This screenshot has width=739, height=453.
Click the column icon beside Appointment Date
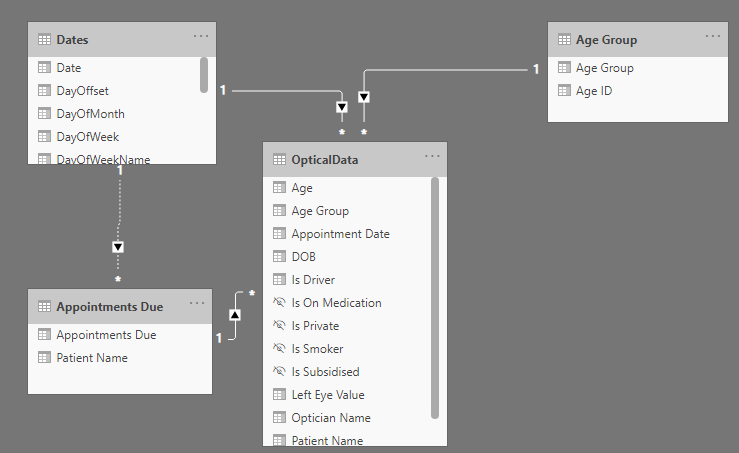pyautogui.click(x=279, y=234)
